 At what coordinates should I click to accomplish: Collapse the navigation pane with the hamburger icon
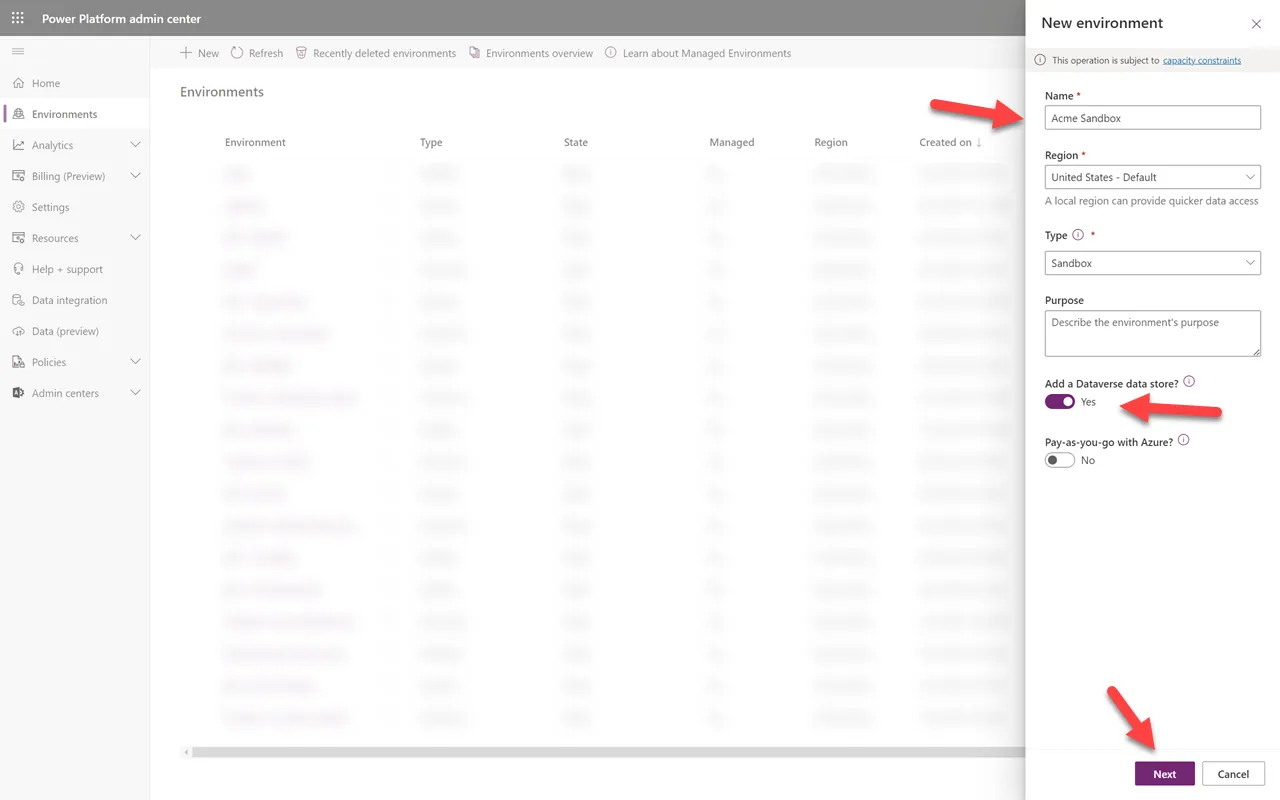point(17,51)
